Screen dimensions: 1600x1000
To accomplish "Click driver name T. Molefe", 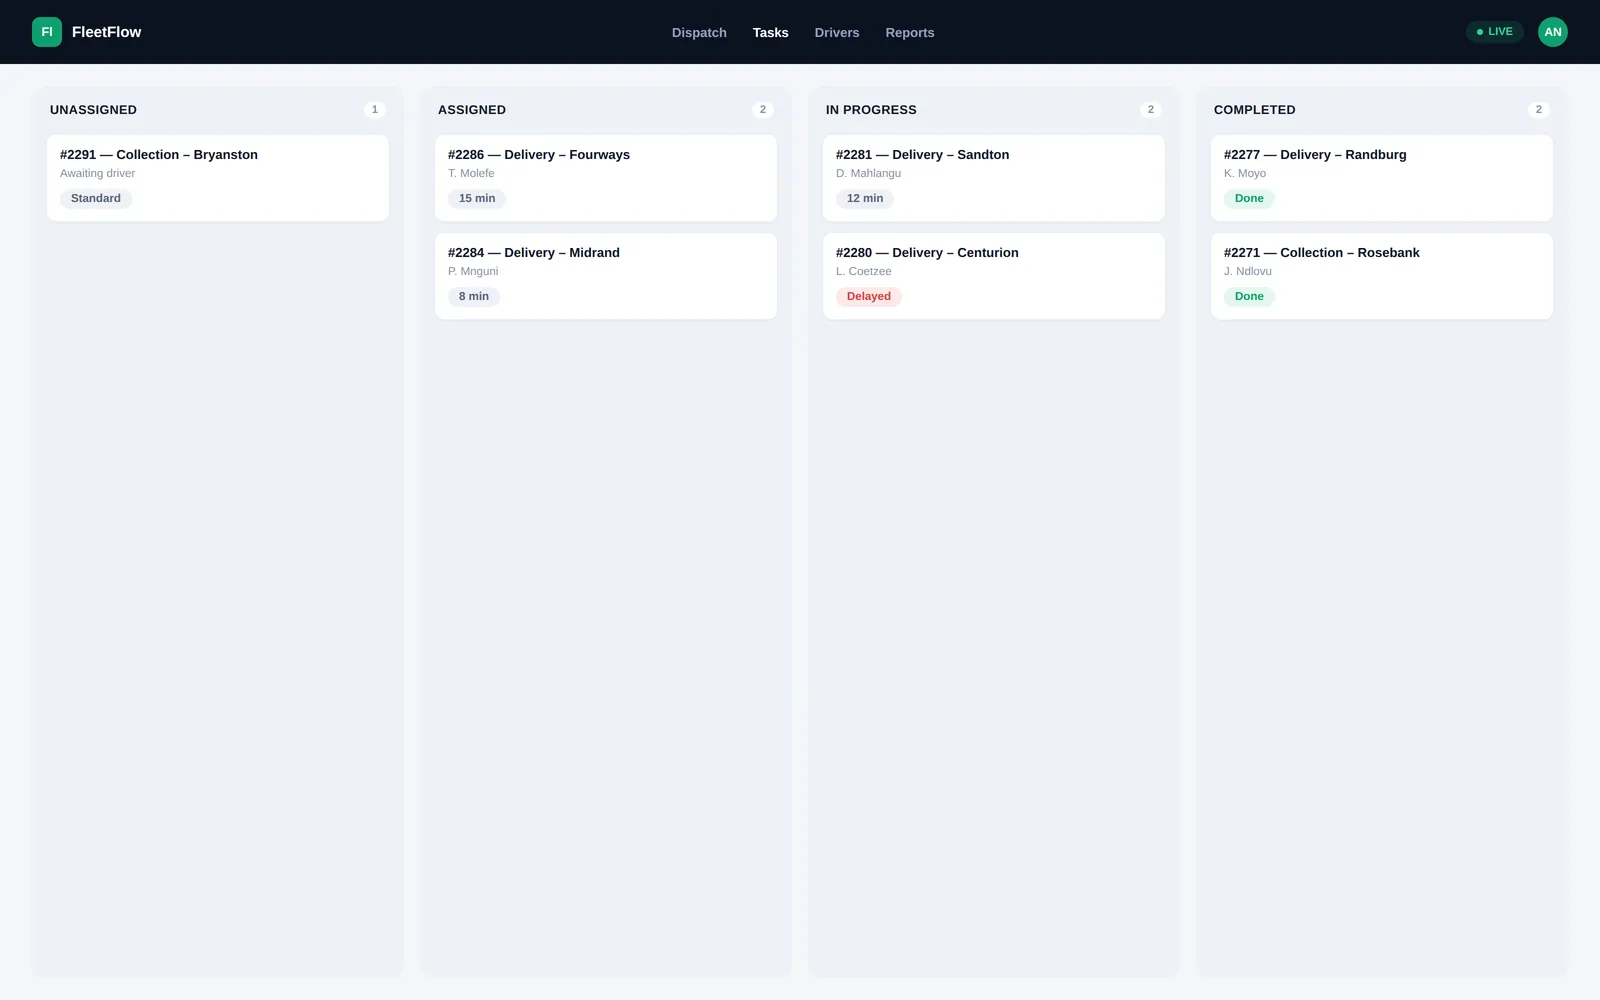I will (x=471, y=173).
